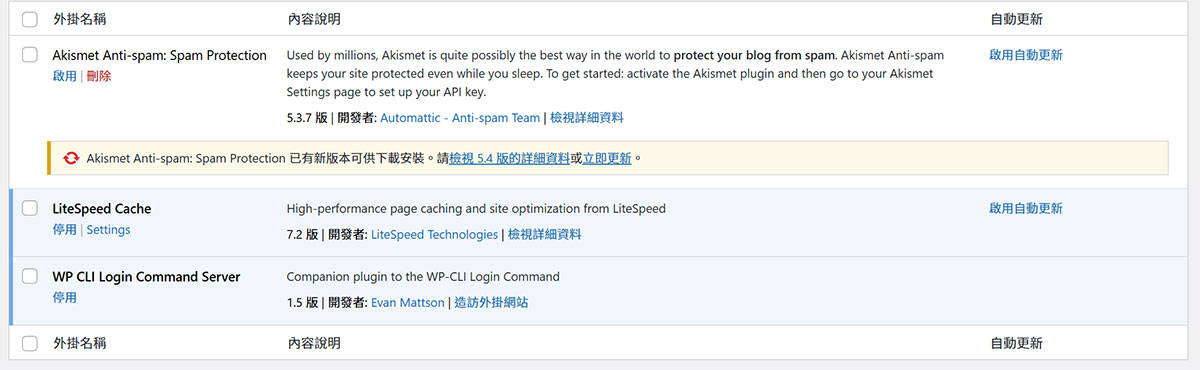Tick the Akismet Anti-spam plugin checkbox
1200x370 pixels.
[30, 56]
